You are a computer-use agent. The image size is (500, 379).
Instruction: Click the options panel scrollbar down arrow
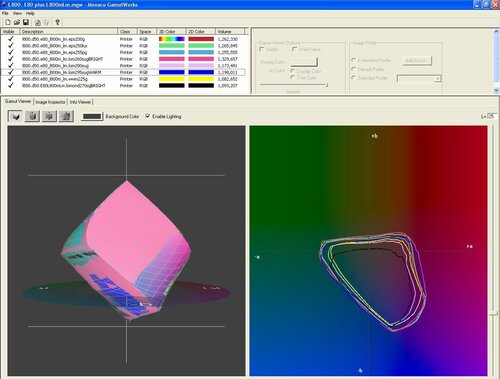pyautogui.click(x=496, y=90)
